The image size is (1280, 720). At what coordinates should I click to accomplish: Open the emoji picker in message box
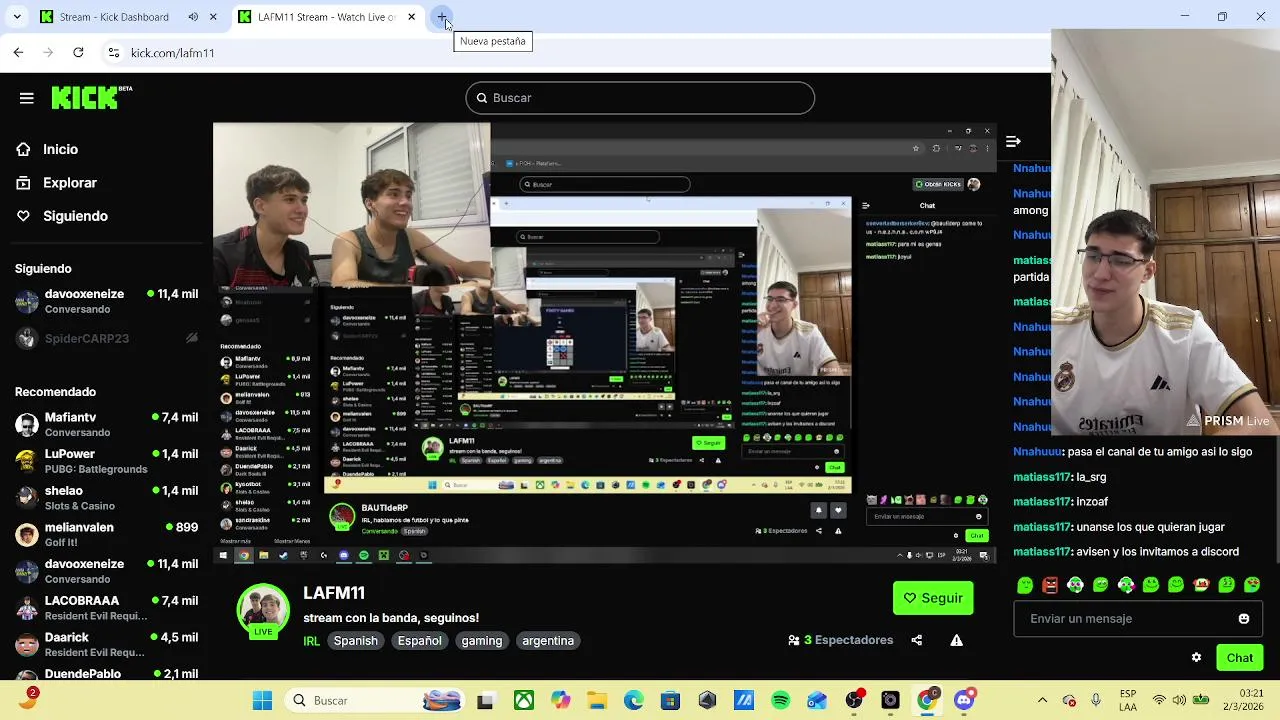(1244, 619)
